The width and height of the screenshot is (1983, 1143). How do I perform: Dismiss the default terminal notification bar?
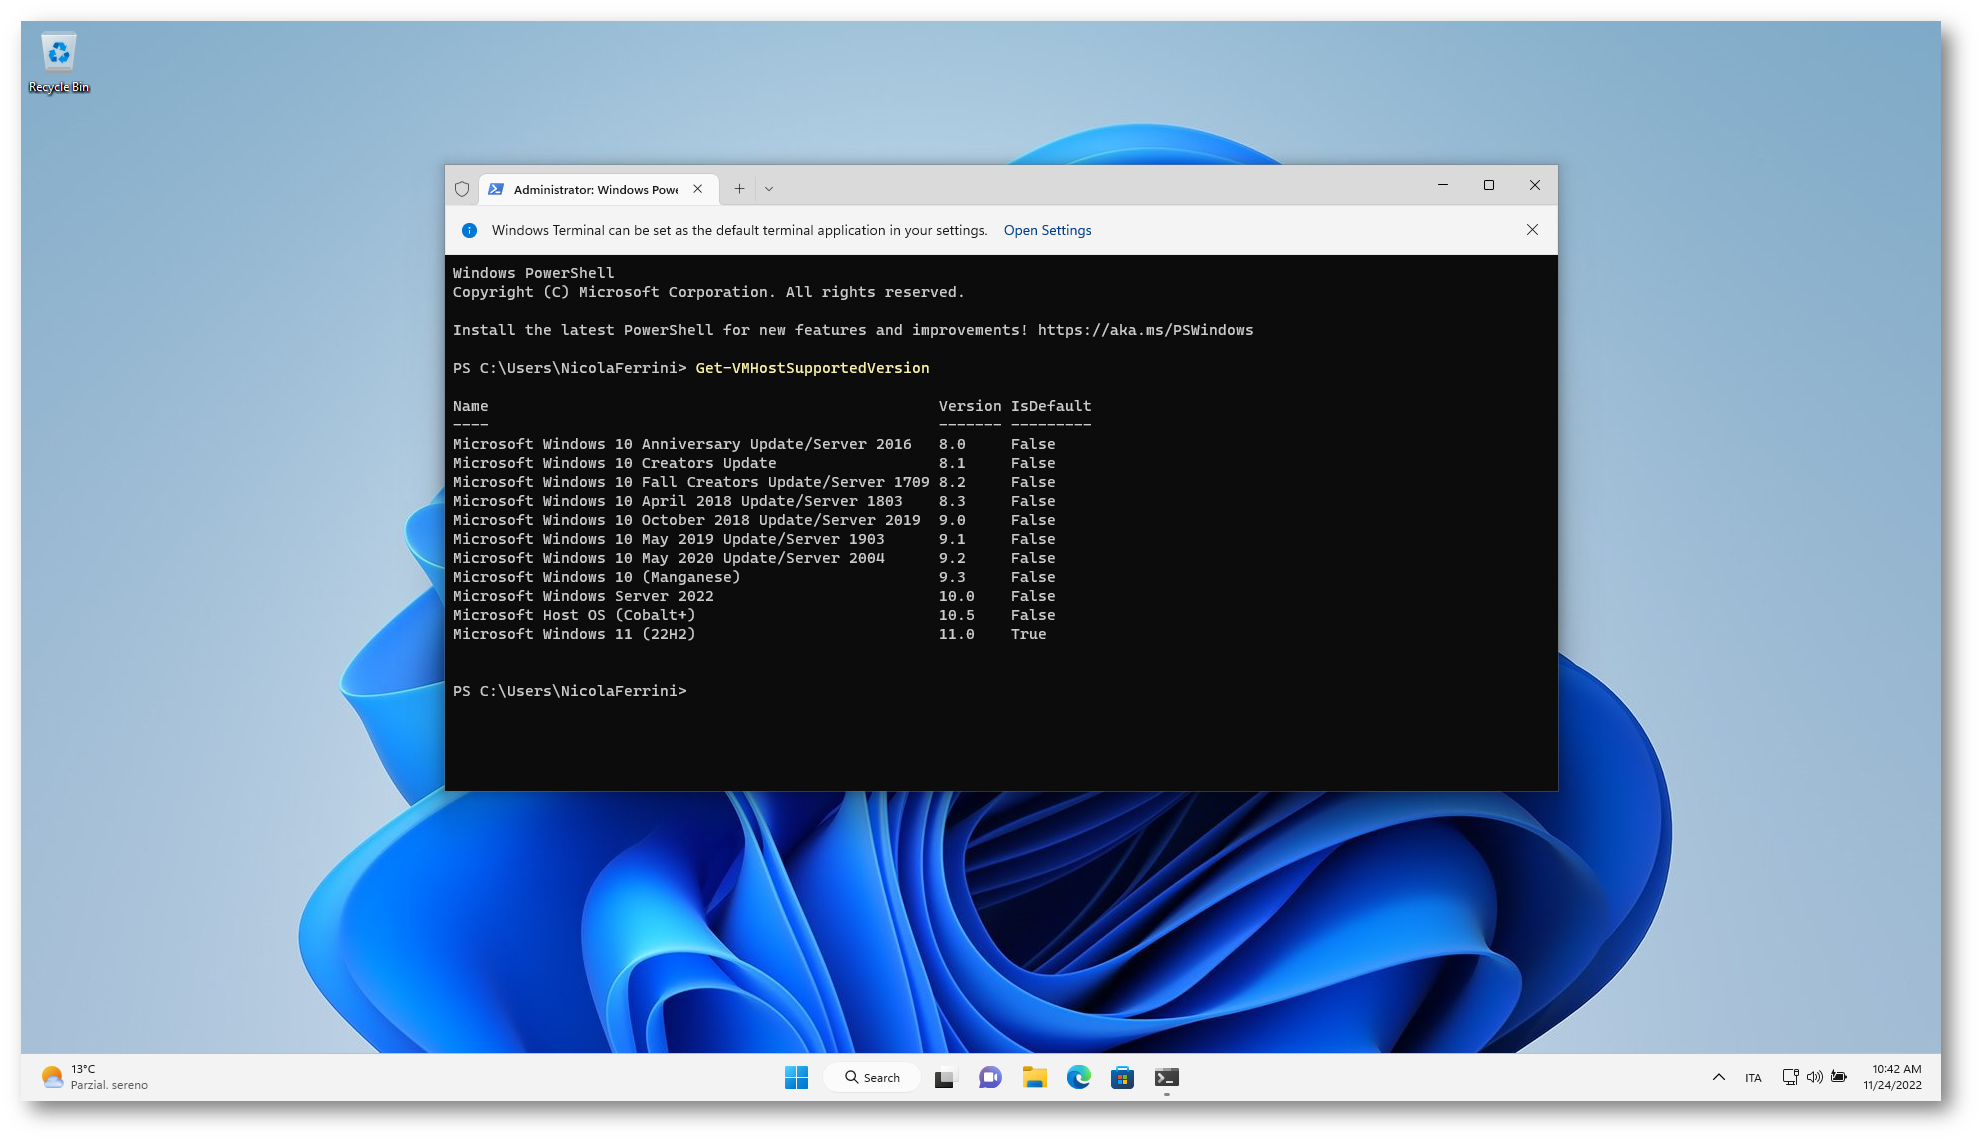click(1532, 230)
